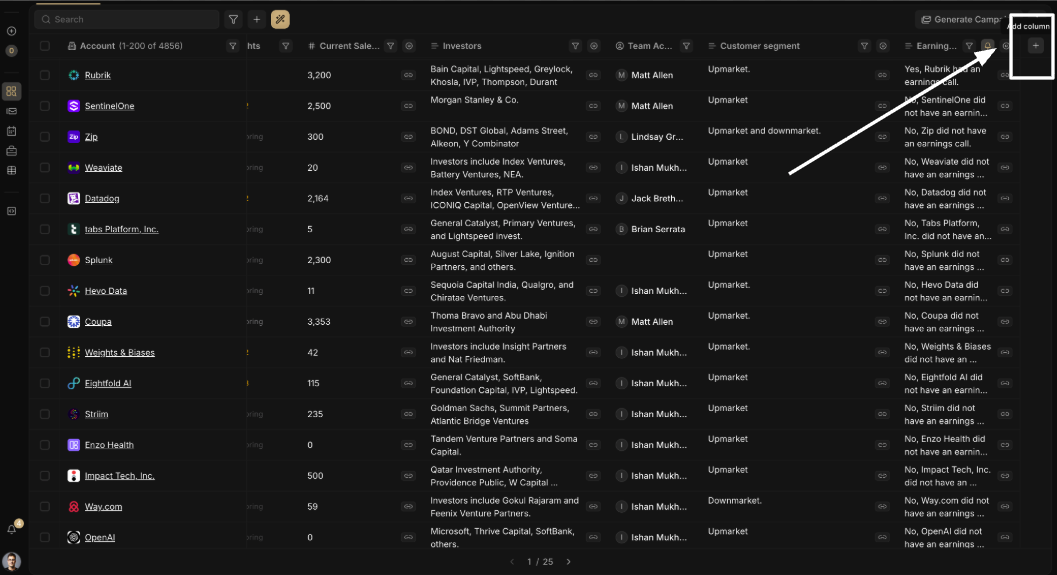Click the link icon in Rubrik's investors row
Screen dimensions: 1057x575
click(x=593, y=75)
